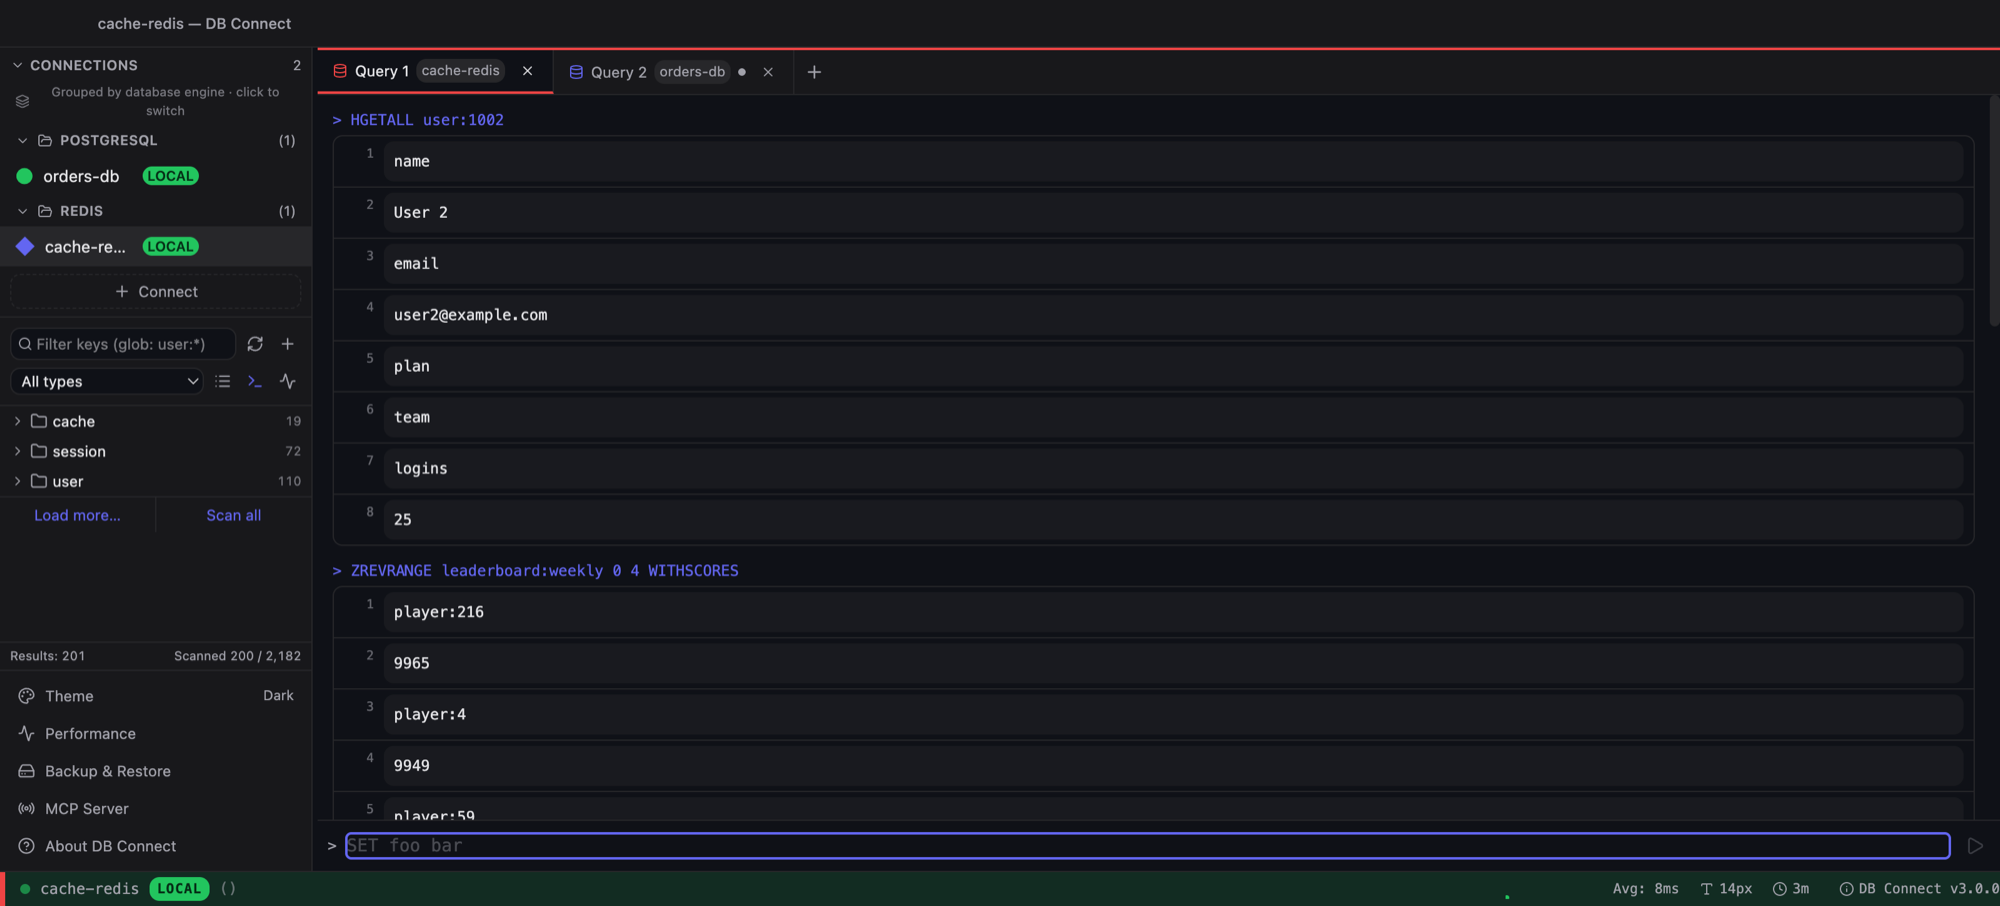The image size is (2000, 906).
Task: Click the run command play icon
Action: tap(1975, 846)
